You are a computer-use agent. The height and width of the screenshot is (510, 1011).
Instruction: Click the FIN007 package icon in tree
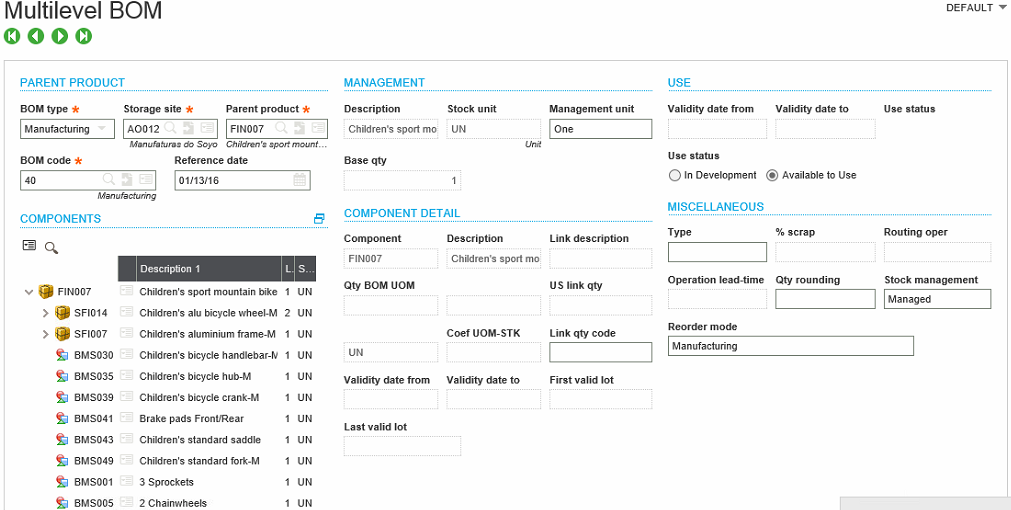coord(46,291)
